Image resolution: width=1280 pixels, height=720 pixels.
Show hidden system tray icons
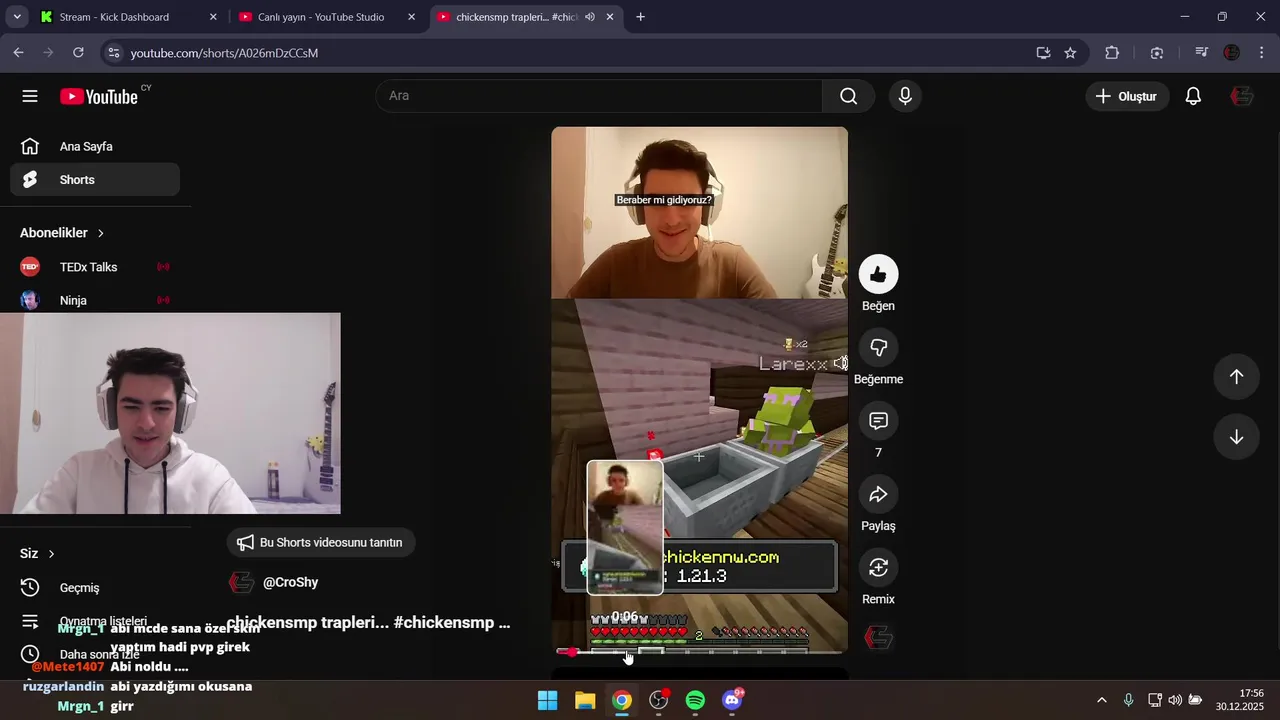1102,700
